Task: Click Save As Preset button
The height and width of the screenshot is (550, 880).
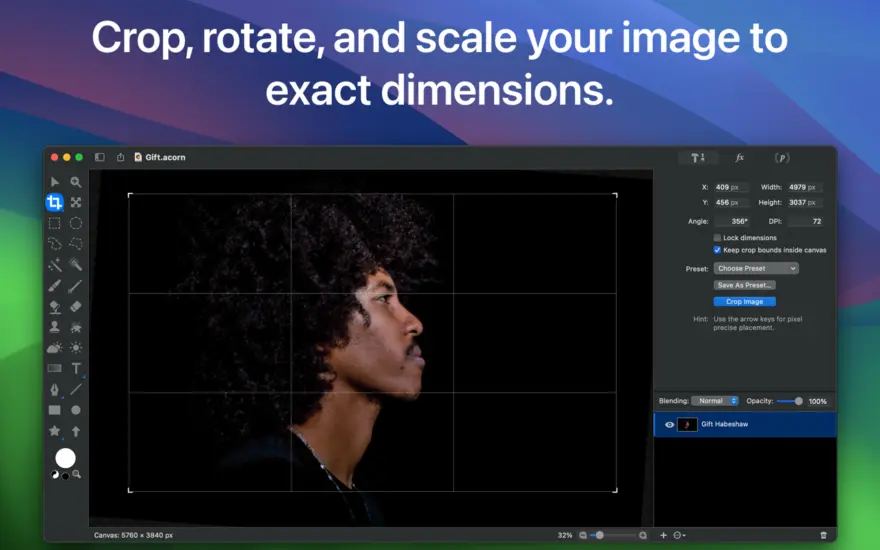Action: click(x=745, y=285)
